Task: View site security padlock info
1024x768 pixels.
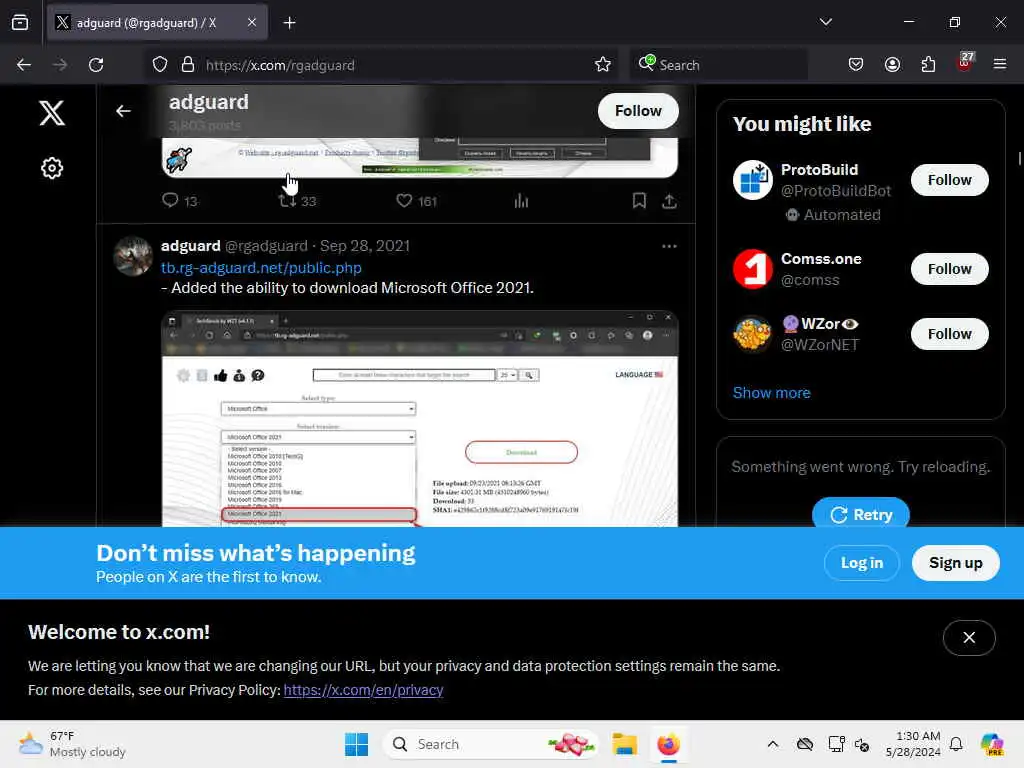Action: coord(188,65)
